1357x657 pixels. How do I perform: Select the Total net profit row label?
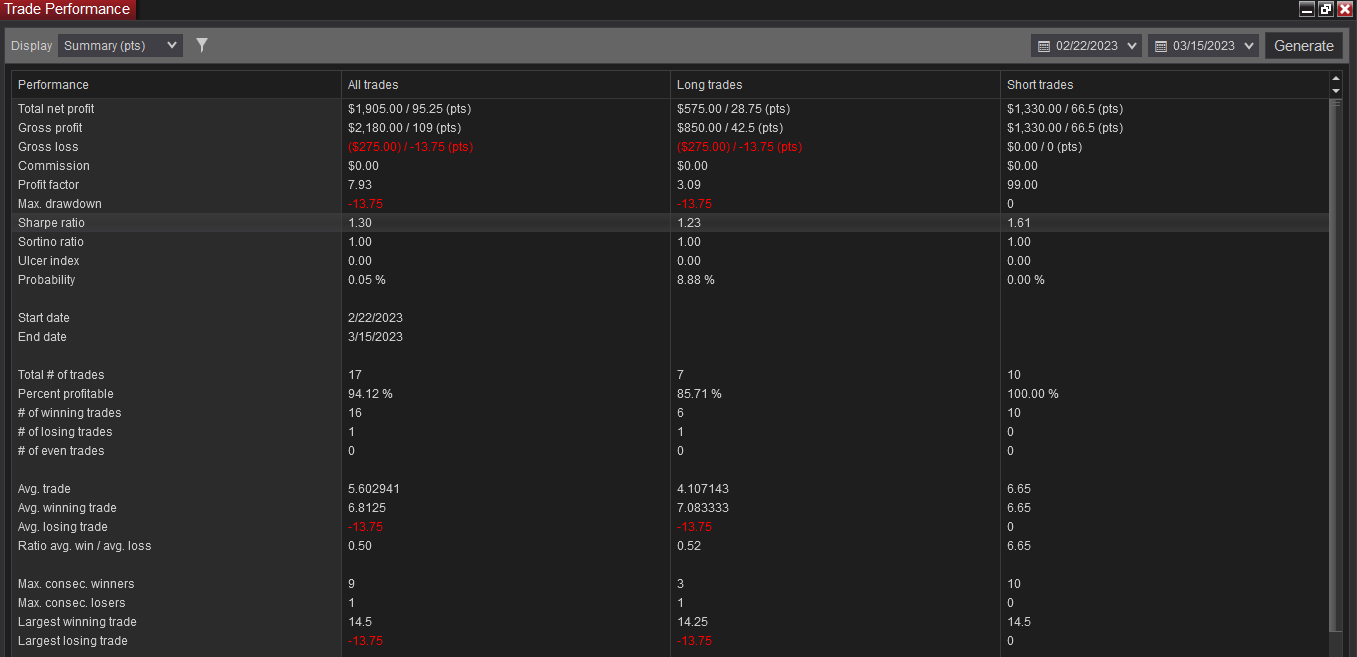tap(56, 109)
